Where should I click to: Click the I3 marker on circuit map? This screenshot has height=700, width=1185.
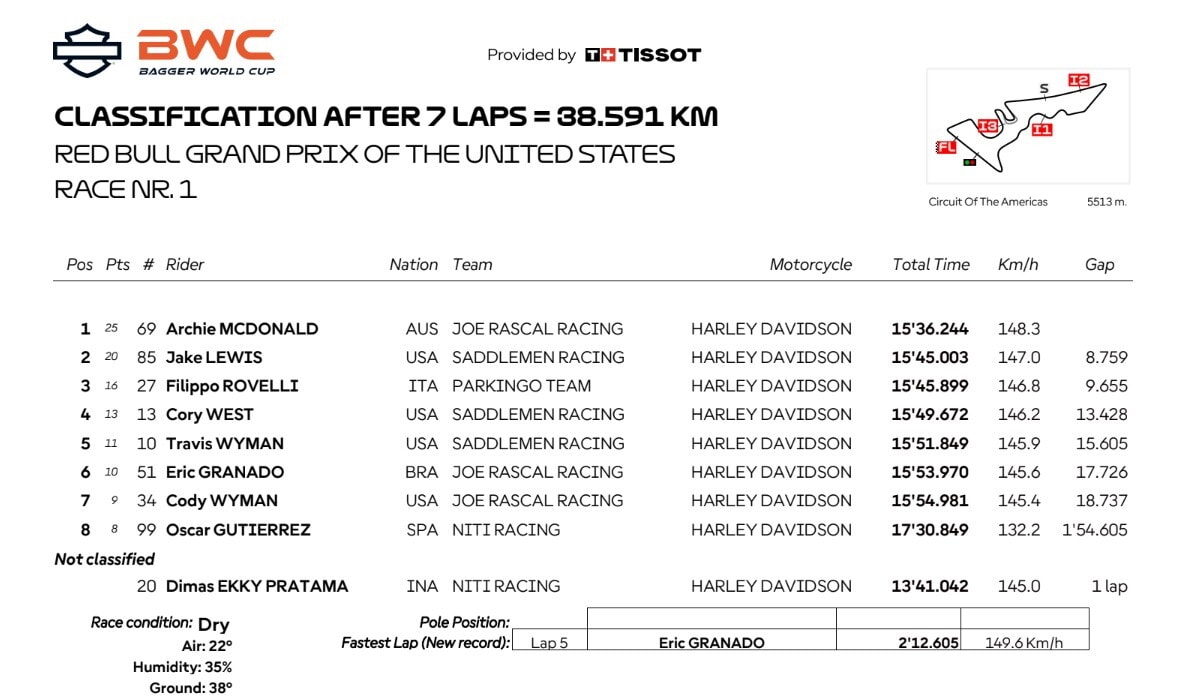(987, 126)
